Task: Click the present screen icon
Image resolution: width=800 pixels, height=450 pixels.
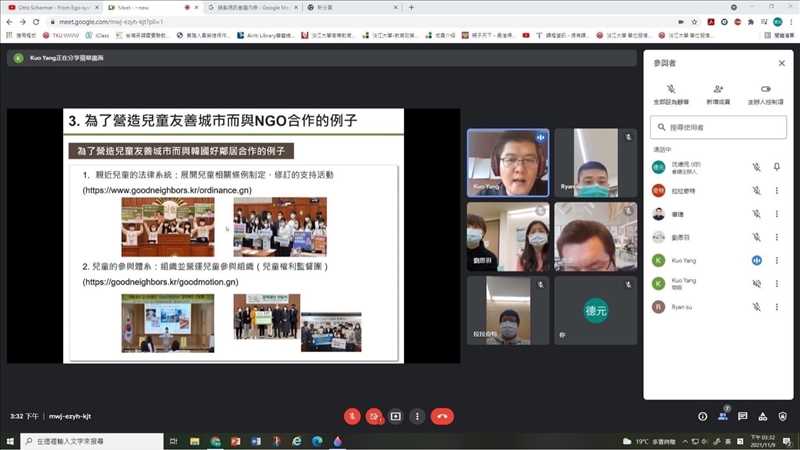Action: point(396,416)
